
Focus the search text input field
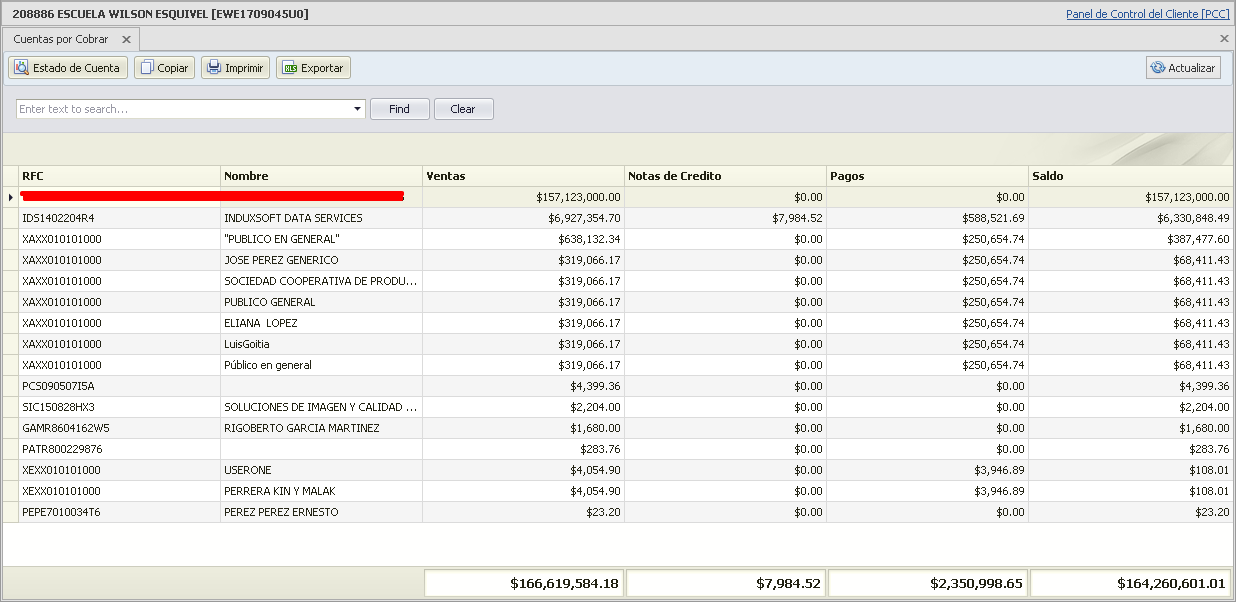(x=185, y=109)
